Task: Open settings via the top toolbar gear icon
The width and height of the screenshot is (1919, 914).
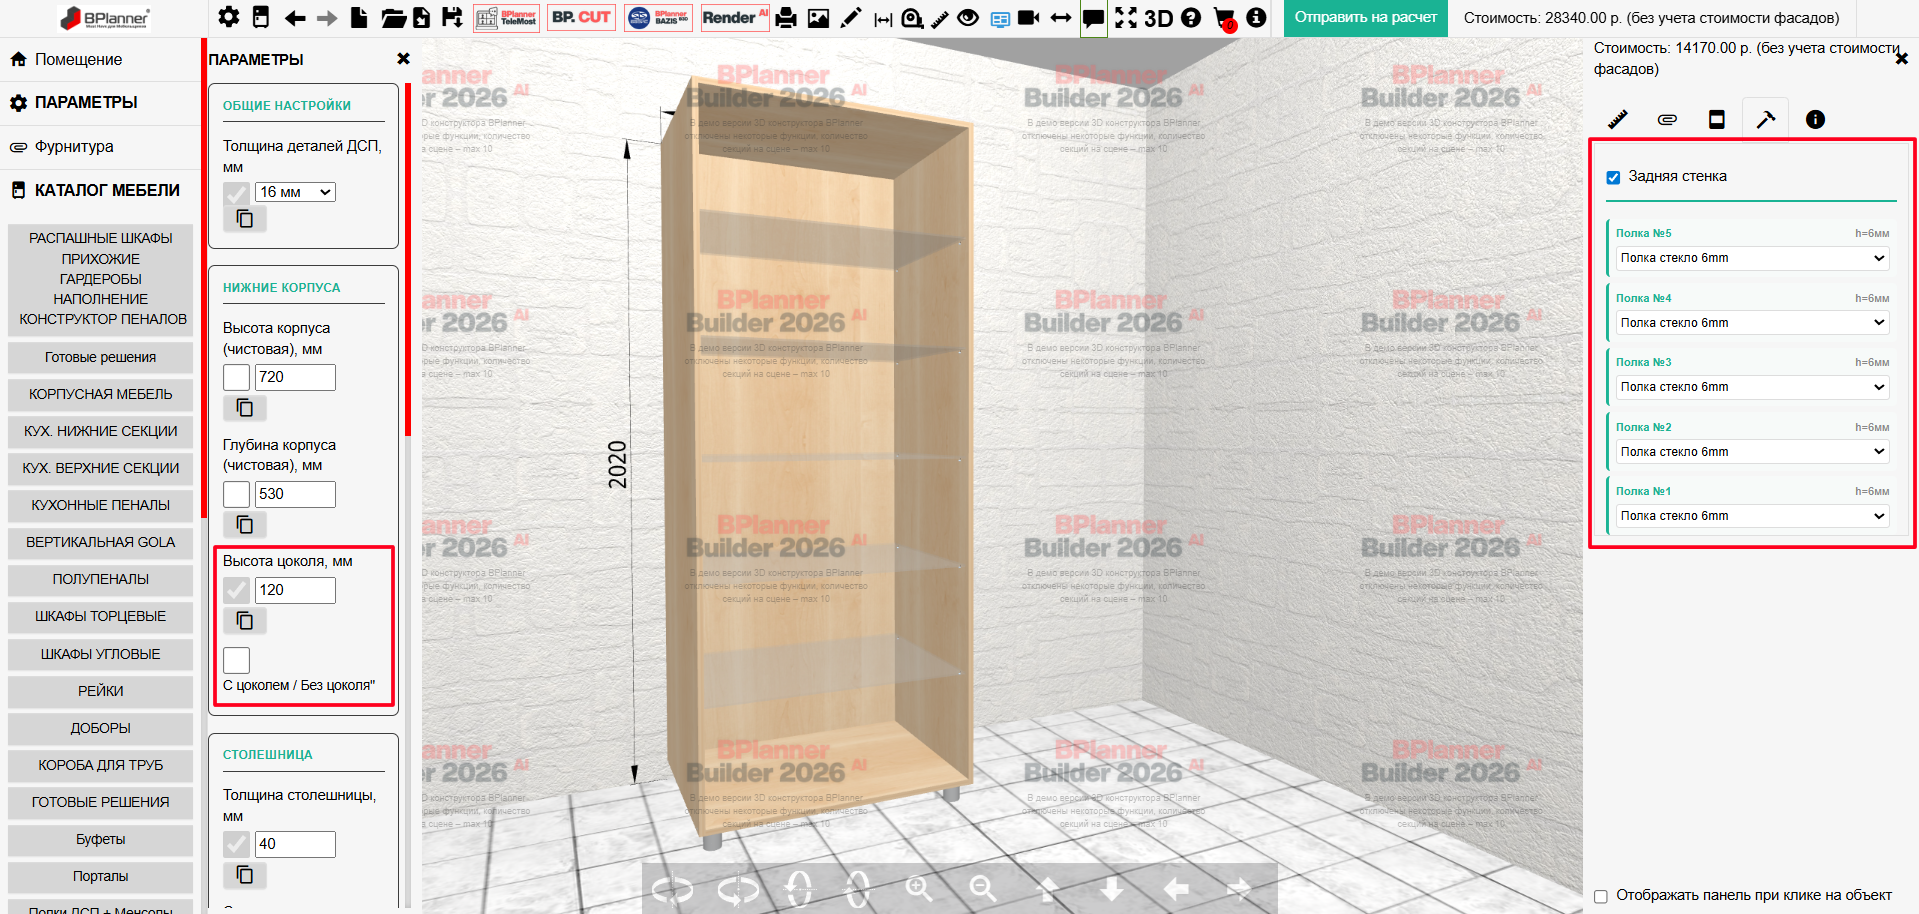Action: click(229, 17)
